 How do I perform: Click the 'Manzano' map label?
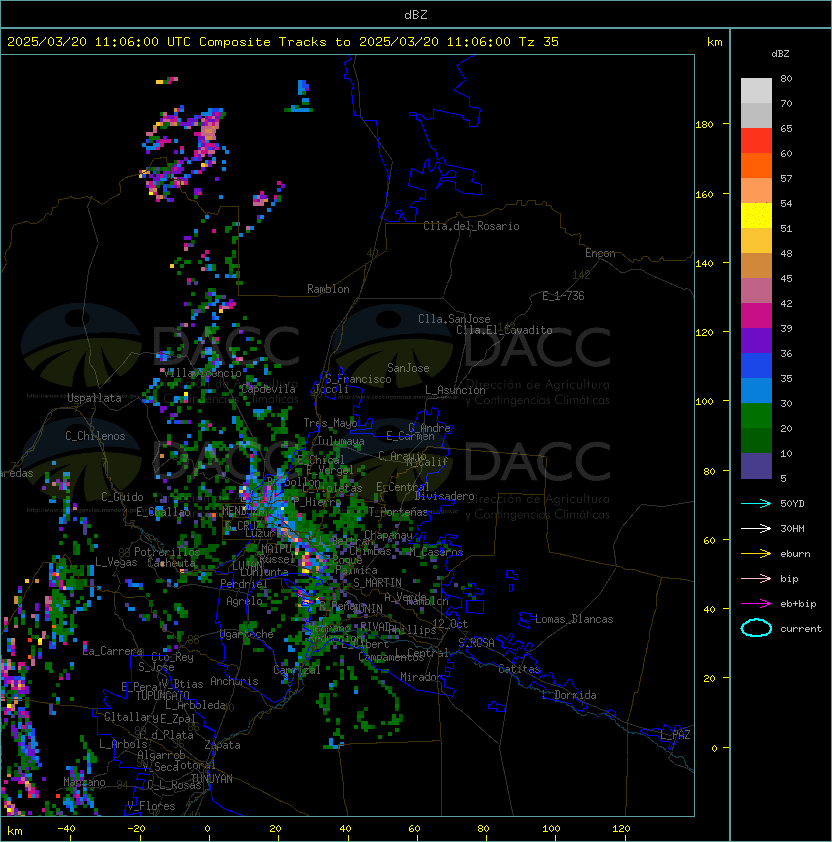pyautogui.click(x=84, y=782)
